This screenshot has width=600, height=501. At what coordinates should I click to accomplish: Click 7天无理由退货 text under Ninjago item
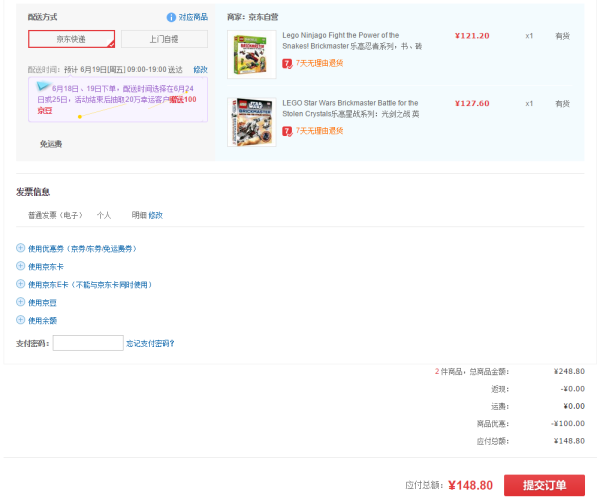click(320, 64)
